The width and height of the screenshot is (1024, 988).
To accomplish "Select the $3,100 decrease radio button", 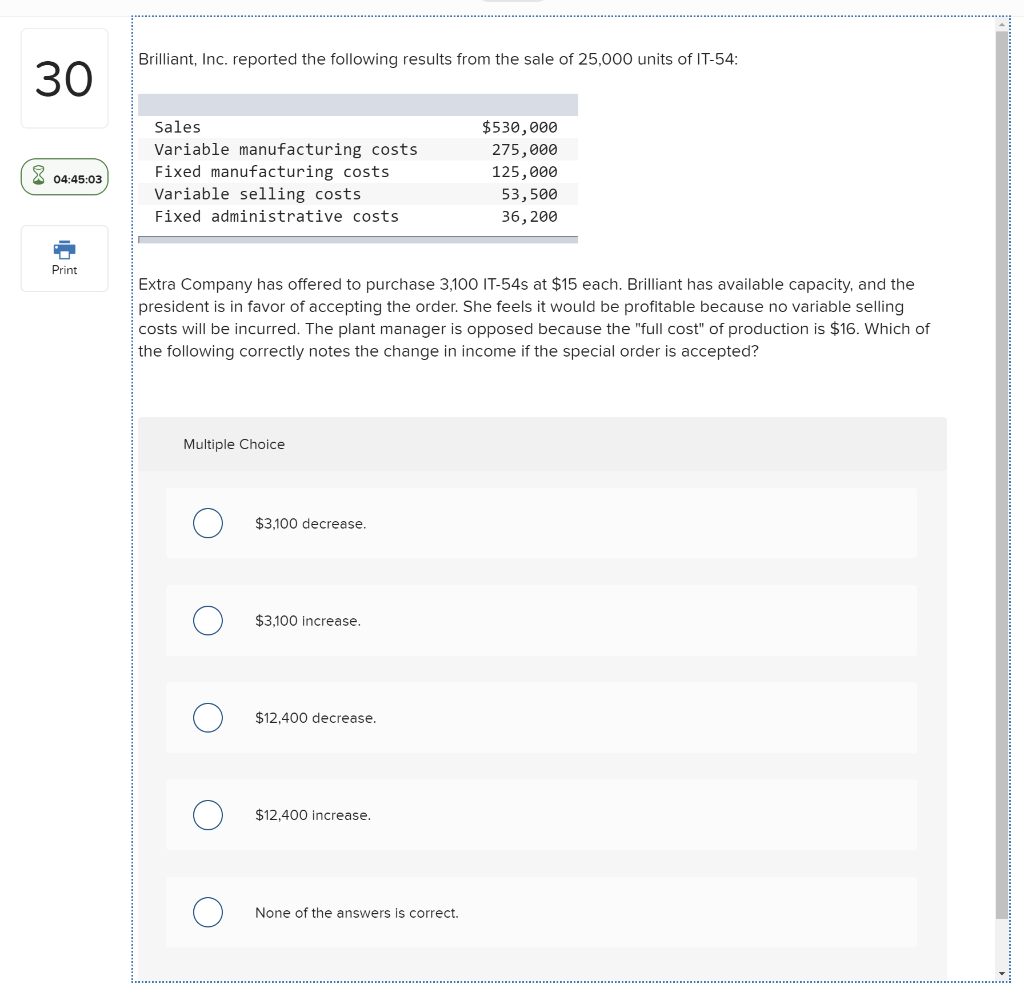I will point(208,523).
